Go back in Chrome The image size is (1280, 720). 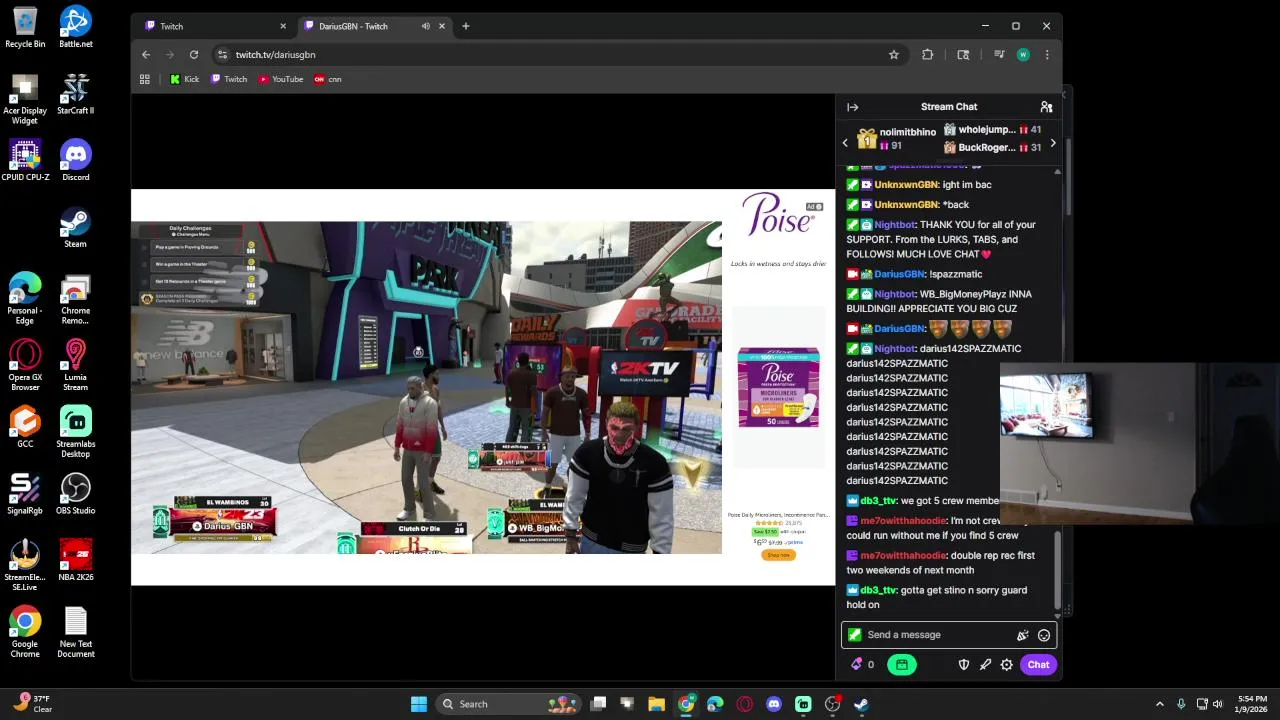click(146, 55)
